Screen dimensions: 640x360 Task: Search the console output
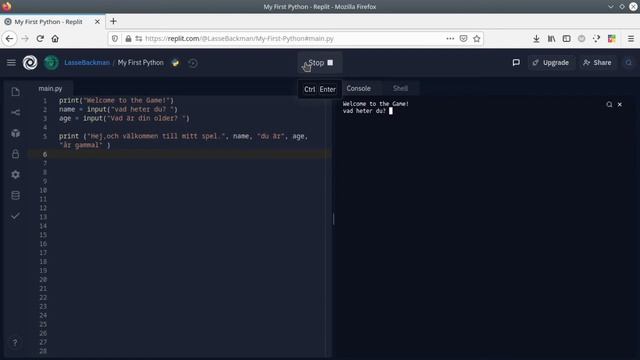click(x=609, y=104)
